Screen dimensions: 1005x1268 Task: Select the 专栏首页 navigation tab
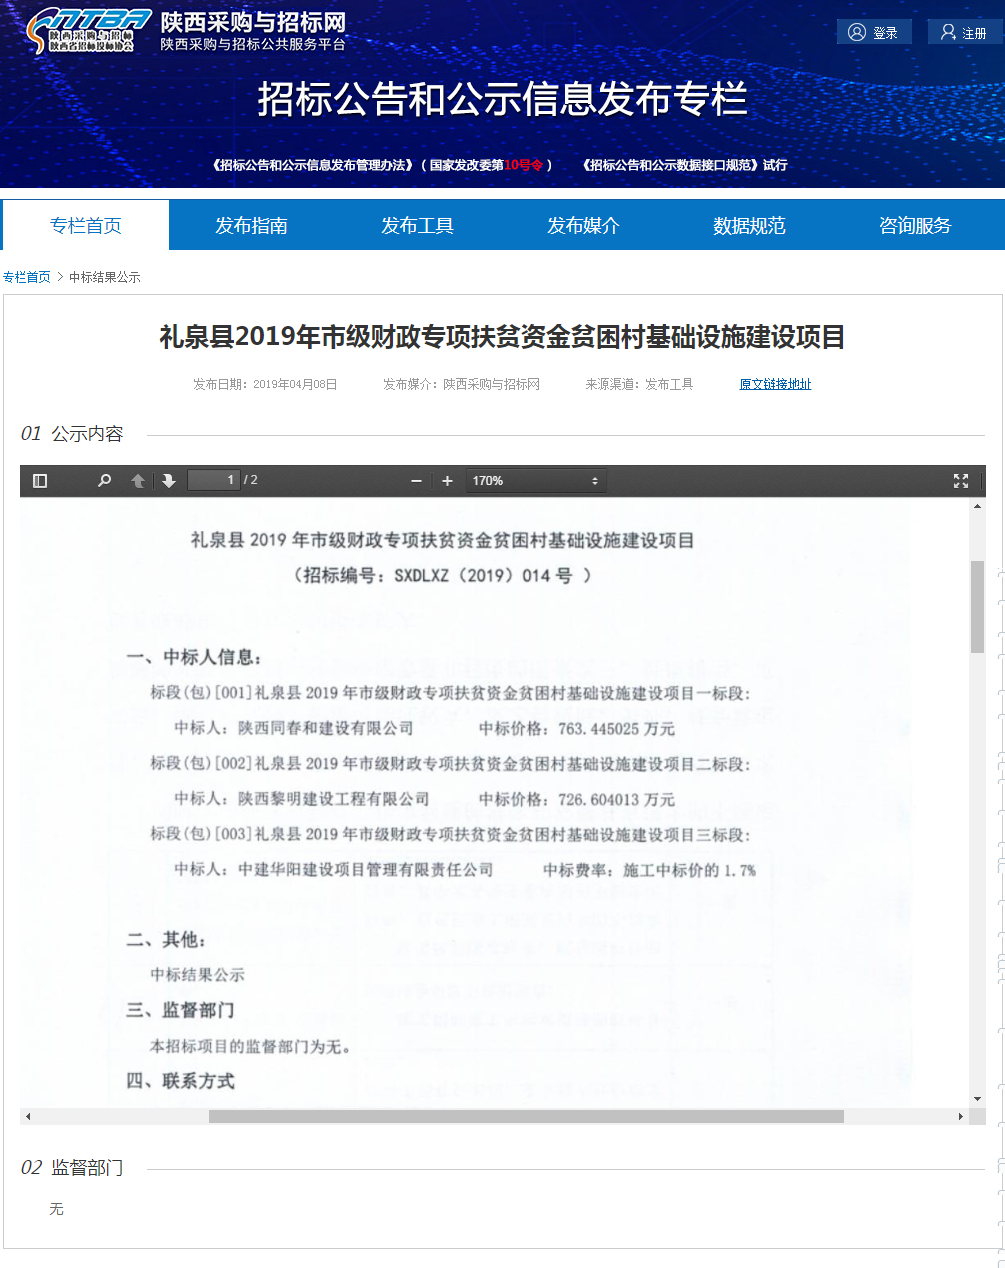(x=86, y=225)
